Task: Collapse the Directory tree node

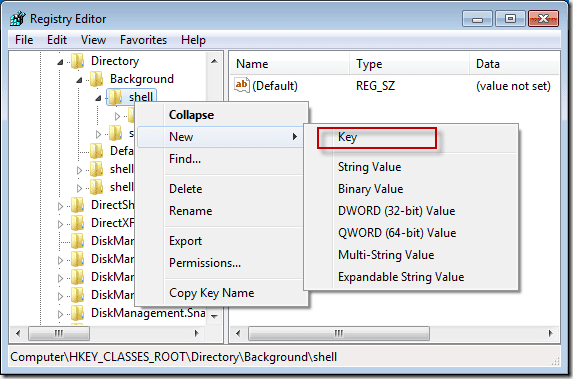Action: coord(60,62)
